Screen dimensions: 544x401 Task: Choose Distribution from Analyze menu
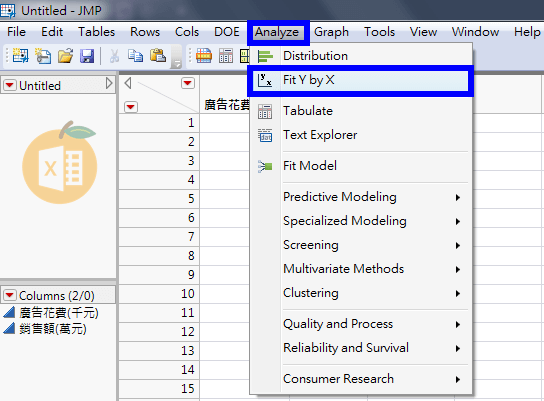pos(361,56)
